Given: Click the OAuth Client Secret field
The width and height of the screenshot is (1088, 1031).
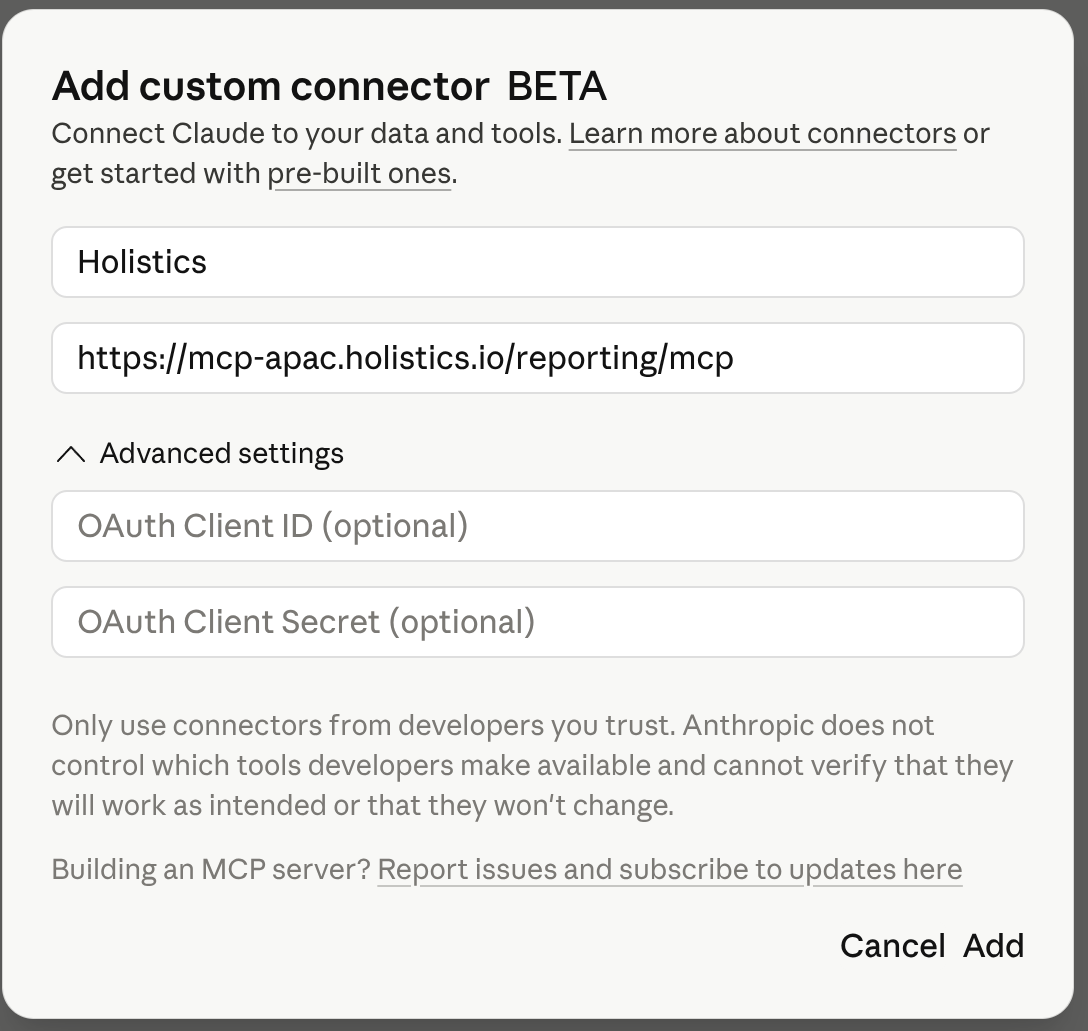Looking at the screenshot, I should [538, 622].
